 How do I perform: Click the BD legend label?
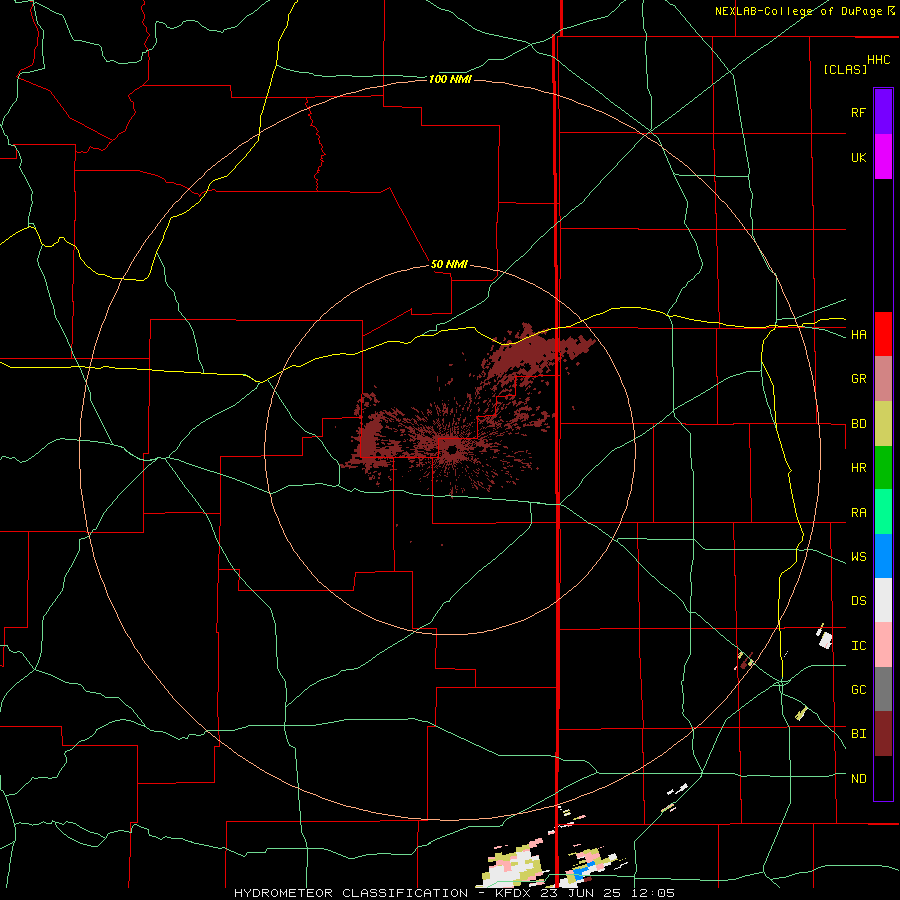[858, 424]
